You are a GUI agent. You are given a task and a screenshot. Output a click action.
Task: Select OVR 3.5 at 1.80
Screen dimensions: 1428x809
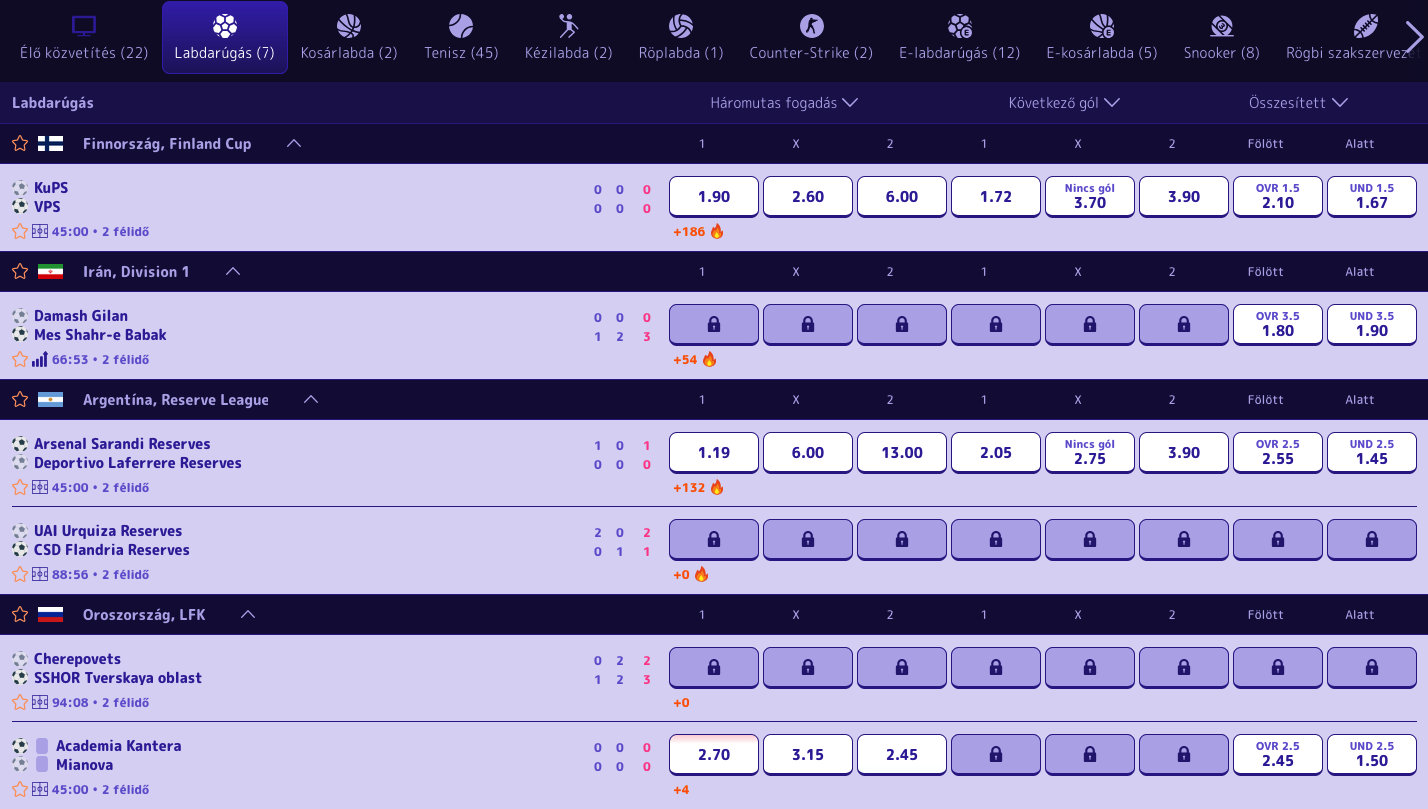(x=1278, y=325)
